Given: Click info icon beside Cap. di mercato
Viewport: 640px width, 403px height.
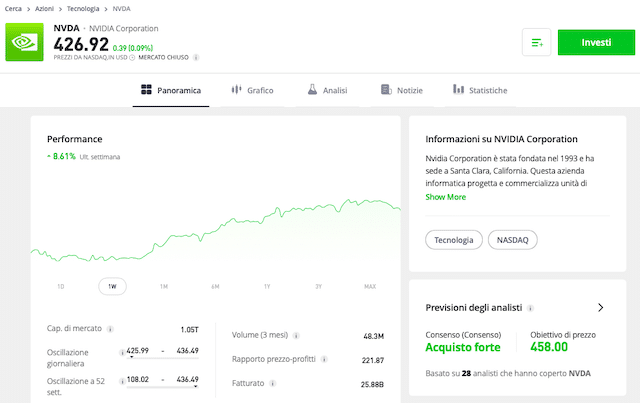Looking at the screenshot, I should 110,329.
